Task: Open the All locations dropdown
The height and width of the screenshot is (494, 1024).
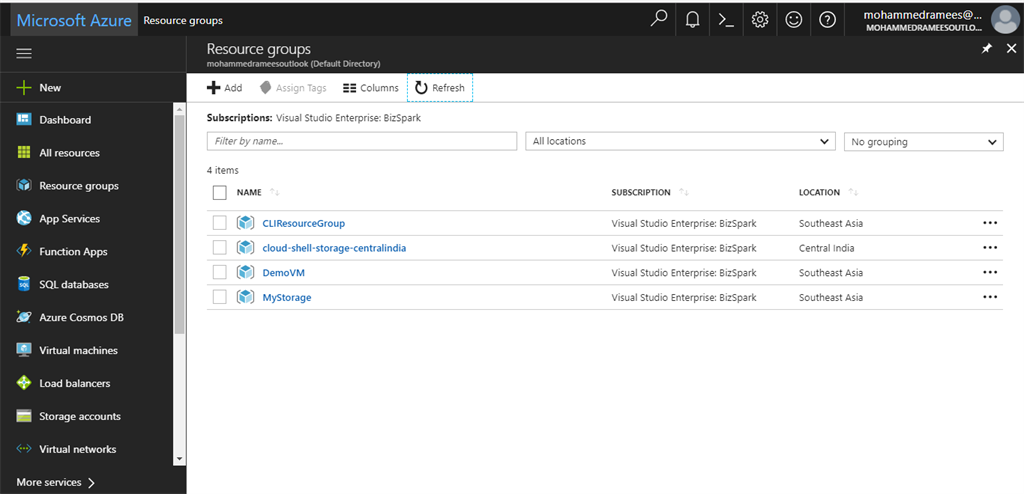Action: point(680,141)
